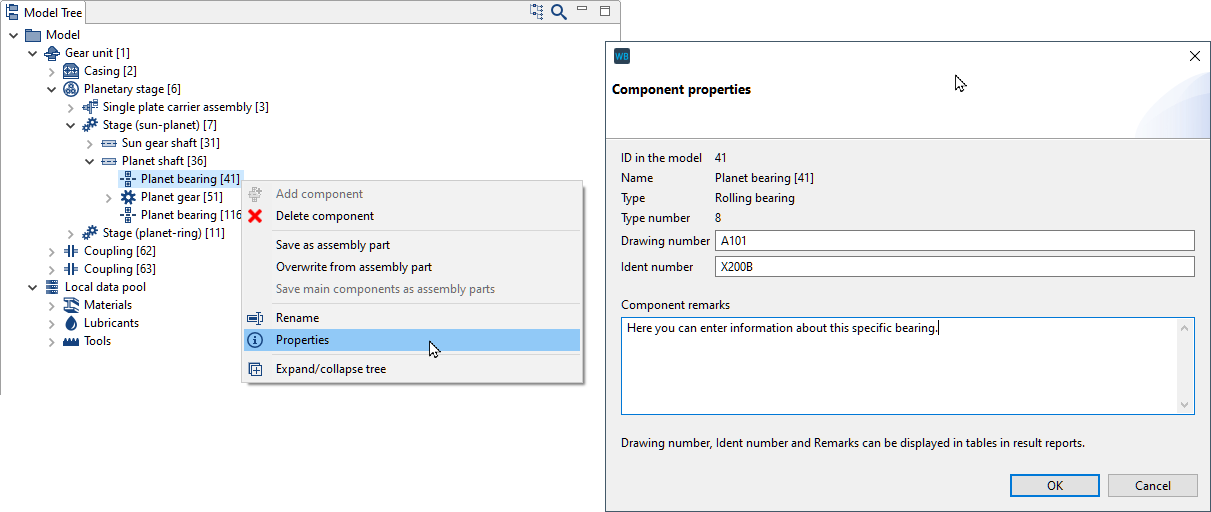Expand the Lubricants node
This screenshot has width=1211, height=512.
(52, 323)
